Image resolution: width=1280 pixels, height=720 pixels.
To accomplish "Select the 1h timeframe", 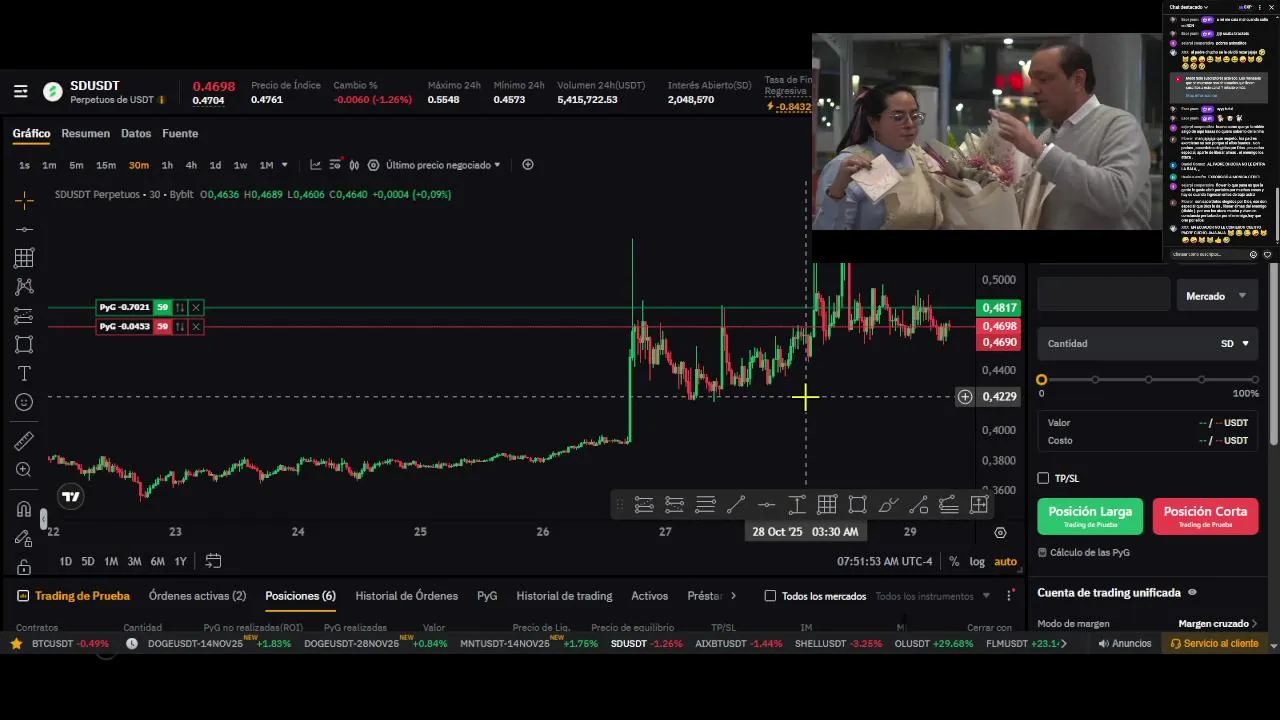I will (x=167, y=165).
